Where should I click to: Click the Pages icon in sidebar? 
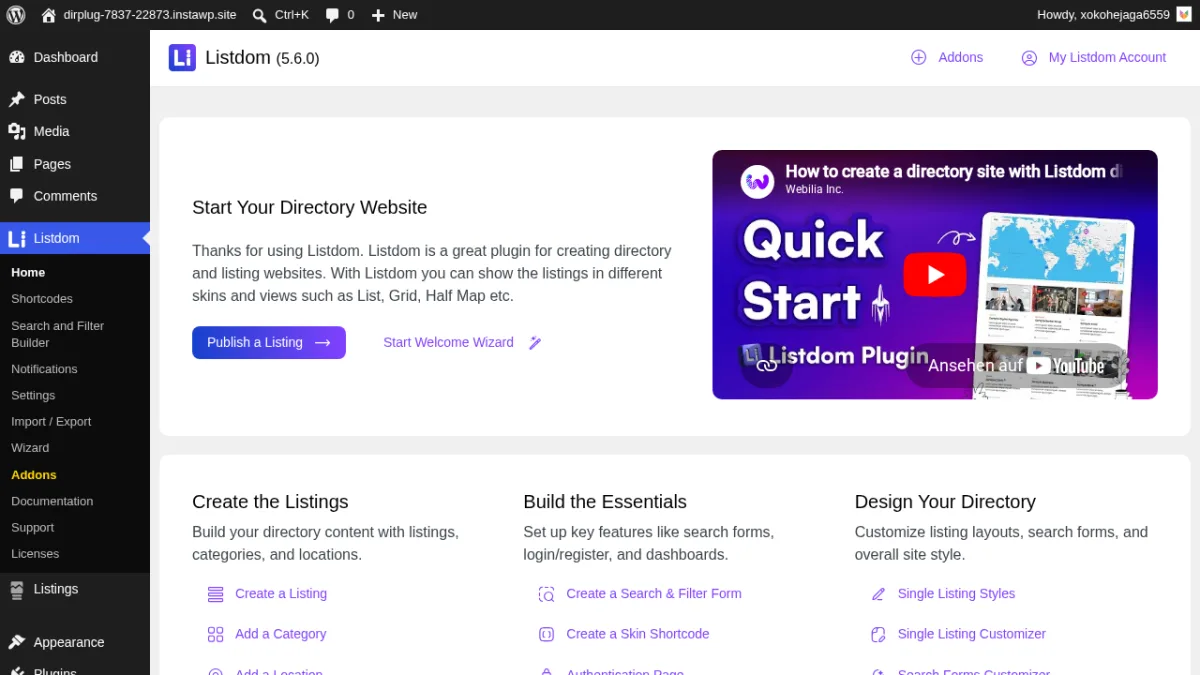click(17, 164)
